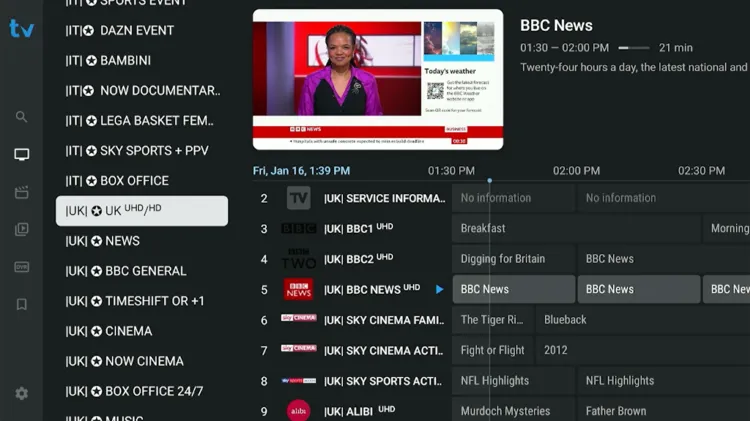Open the BBC News video preview

coord(378,79)
